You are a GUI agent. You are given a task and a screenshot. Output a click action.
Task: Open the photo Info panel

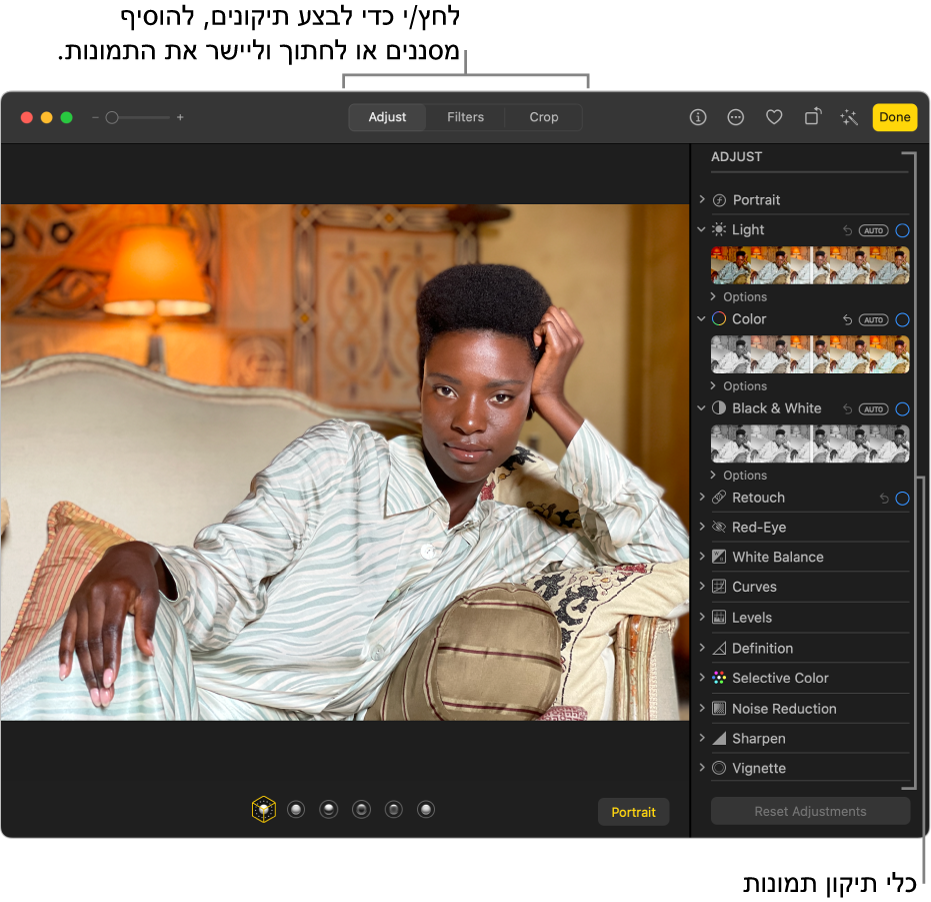697,117
